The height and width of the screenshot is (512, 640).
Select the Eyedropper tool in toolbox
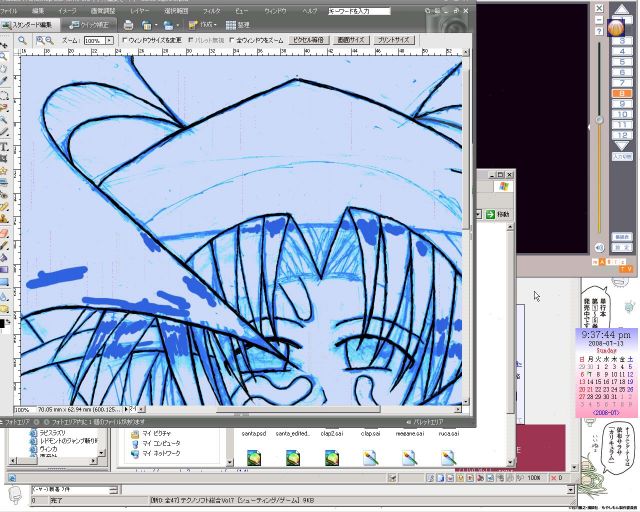point(4,80)
